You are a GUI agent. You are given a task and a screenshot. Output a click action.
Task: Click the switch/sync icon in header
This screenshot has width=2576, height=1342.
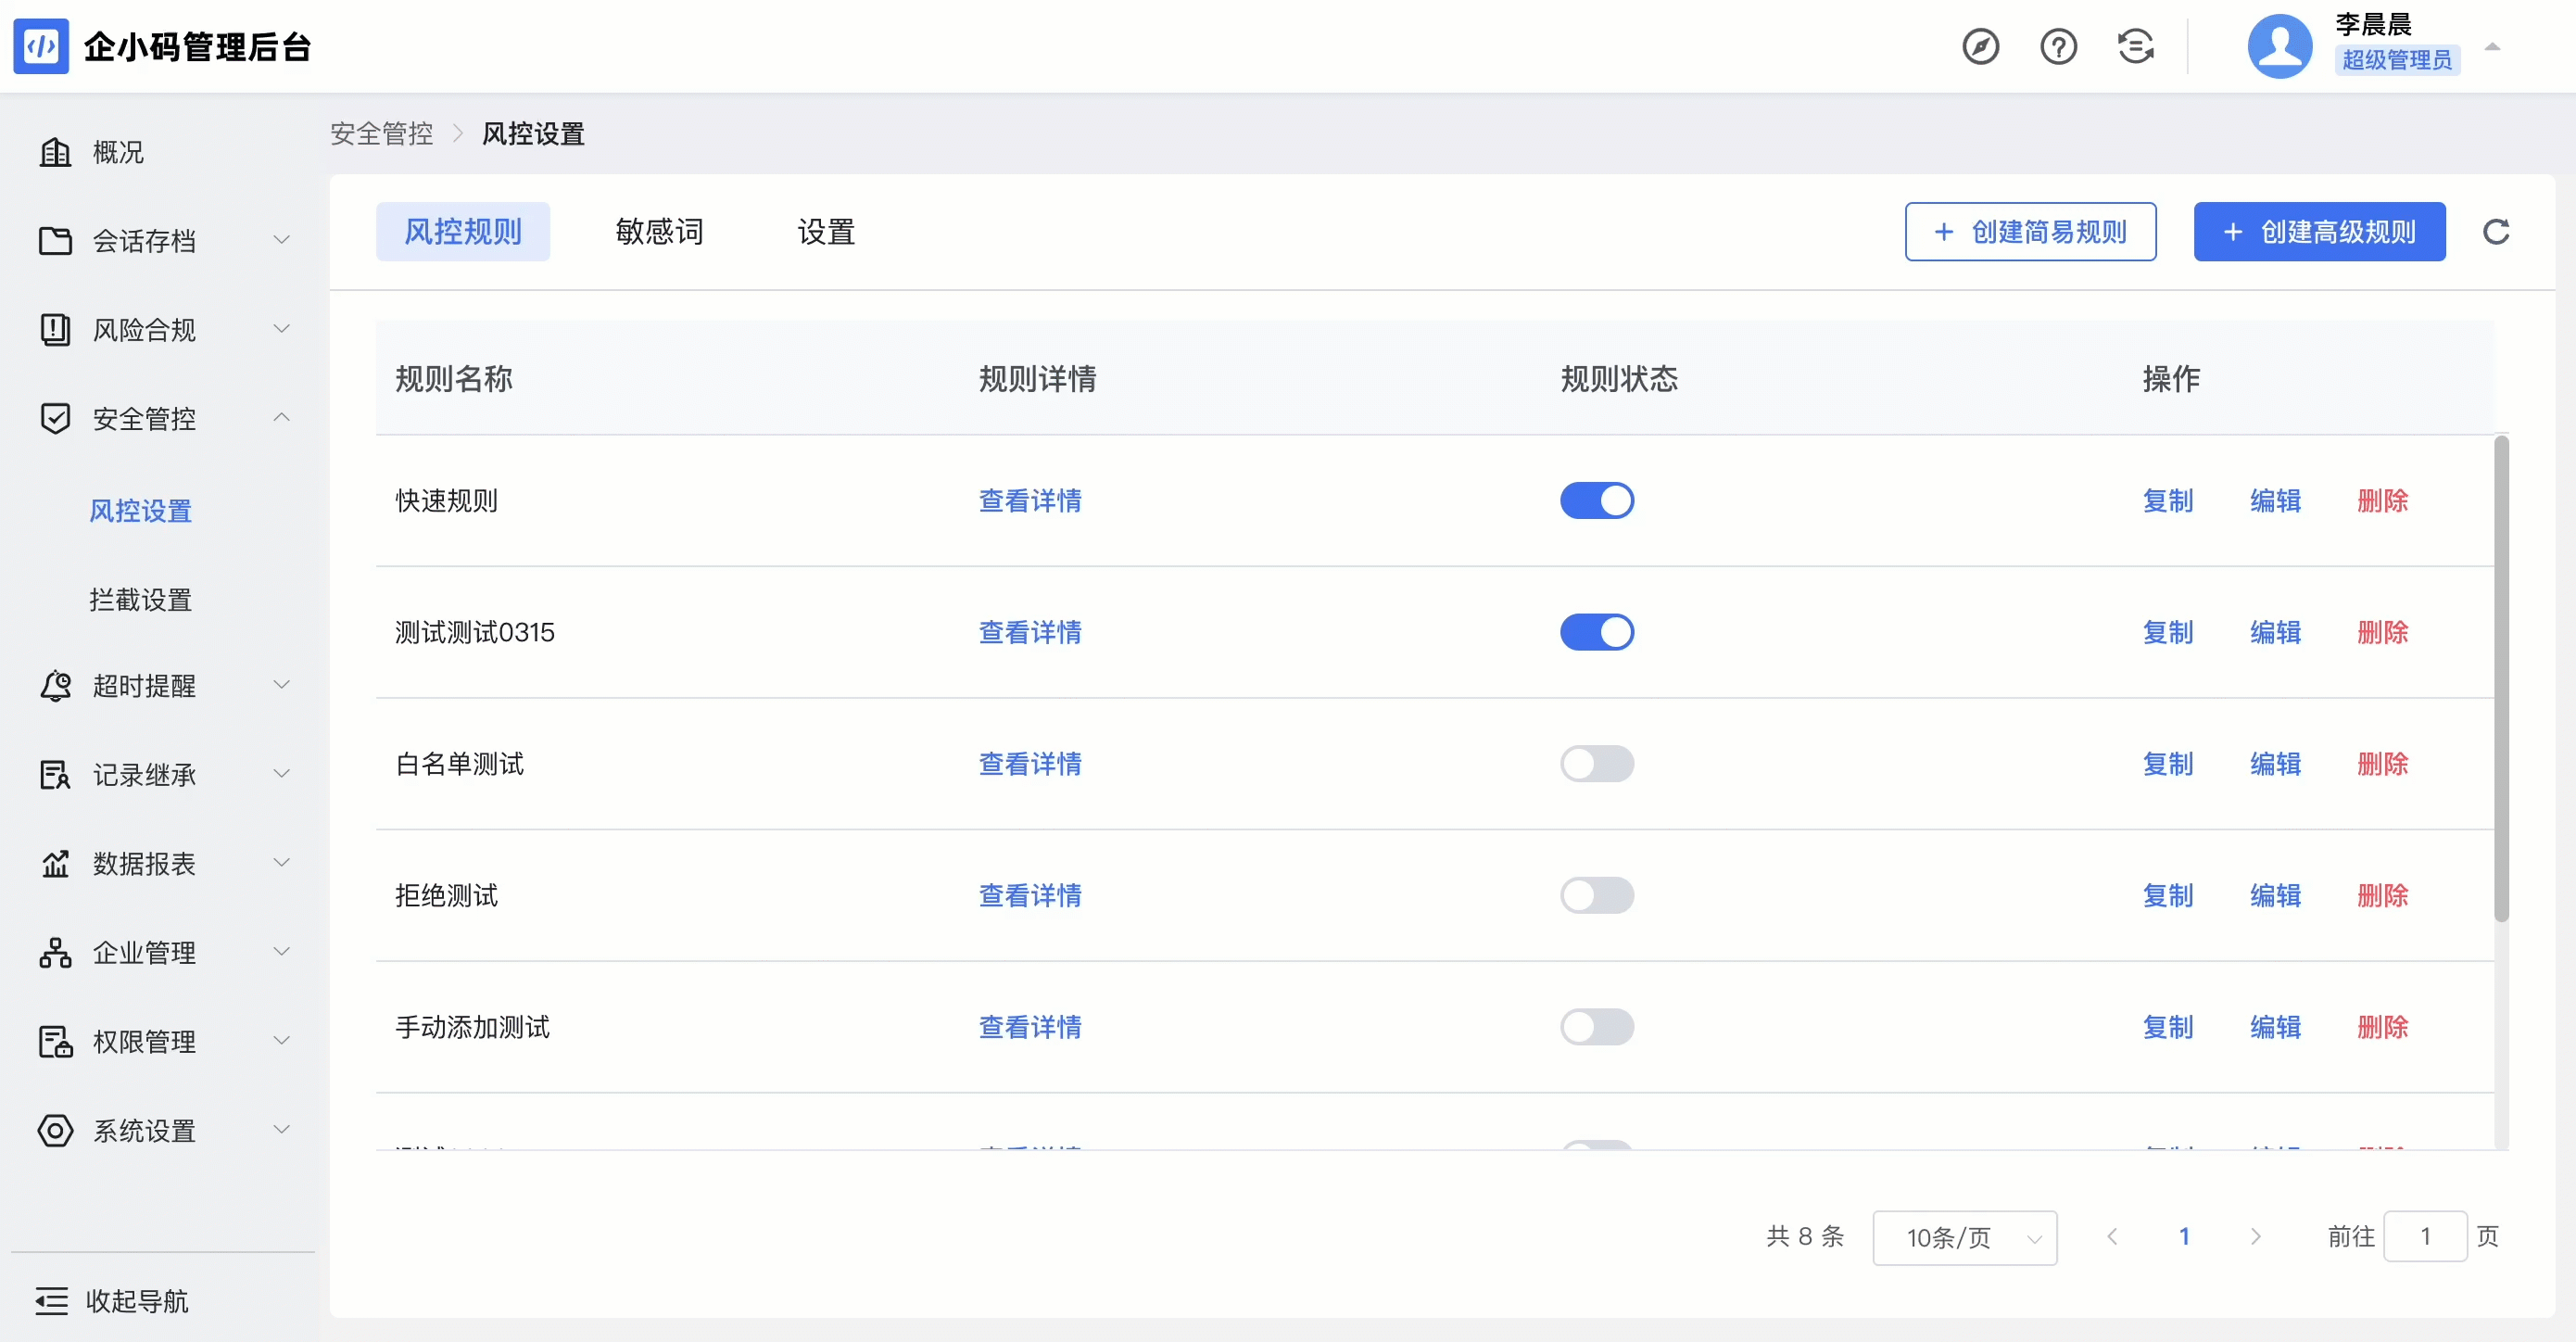(x=2136, y=46)
